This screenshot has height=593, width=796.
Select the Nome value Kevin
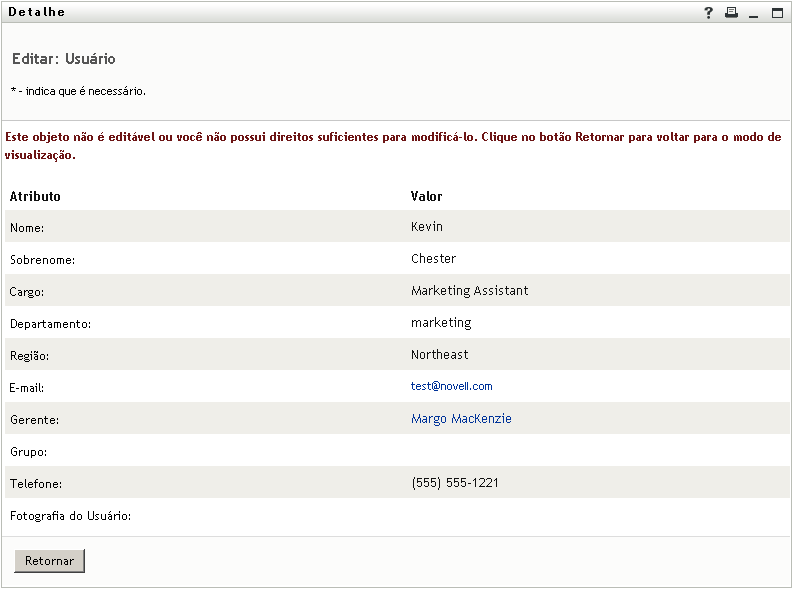point(427,227)
